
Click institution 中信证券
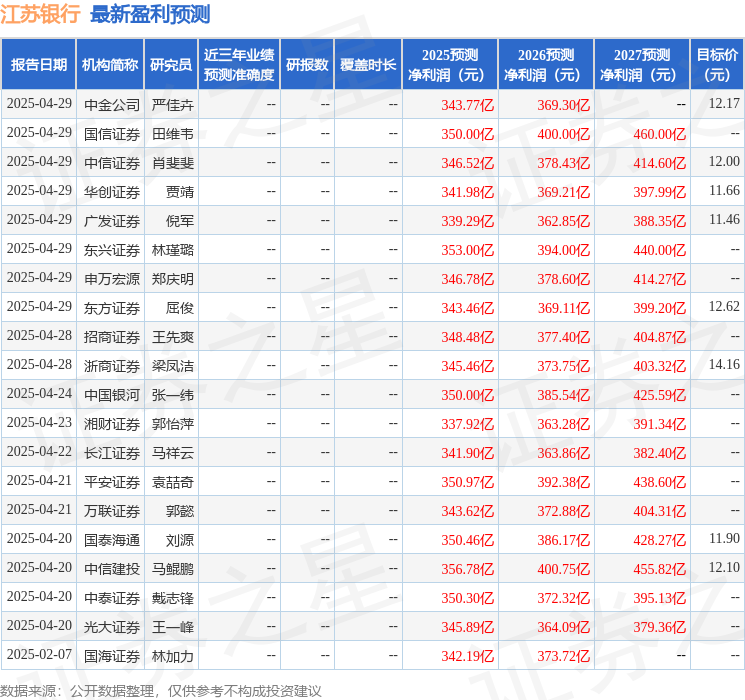pyautogui.click(x=112, y=163)
